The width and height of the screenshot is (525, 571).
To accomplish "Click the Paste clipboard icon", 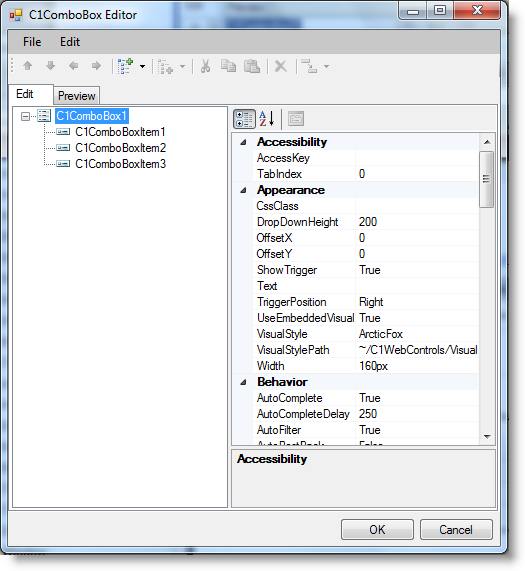I will pos(252,66).
